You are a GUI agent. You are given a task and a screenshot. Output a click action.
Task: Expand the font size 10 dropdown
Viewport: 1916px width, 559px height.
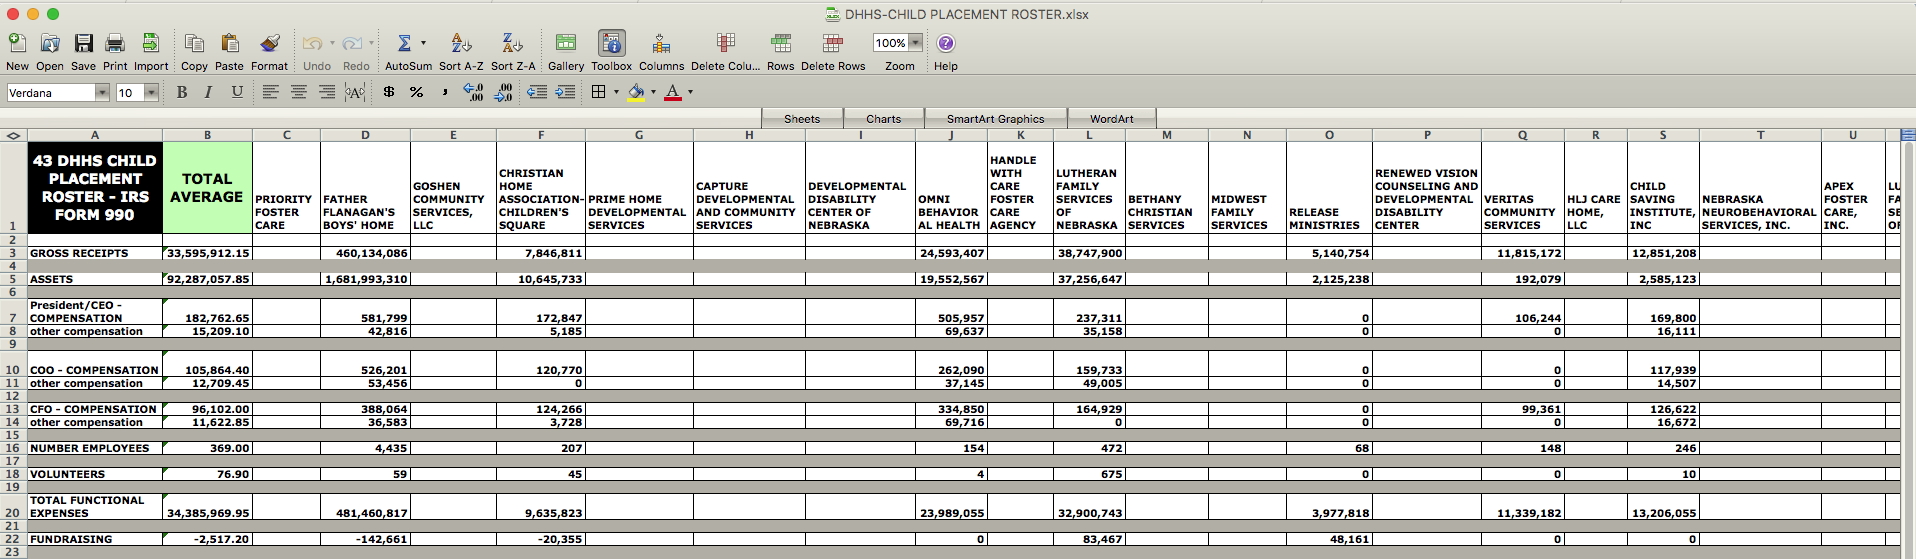click(151, 93)
